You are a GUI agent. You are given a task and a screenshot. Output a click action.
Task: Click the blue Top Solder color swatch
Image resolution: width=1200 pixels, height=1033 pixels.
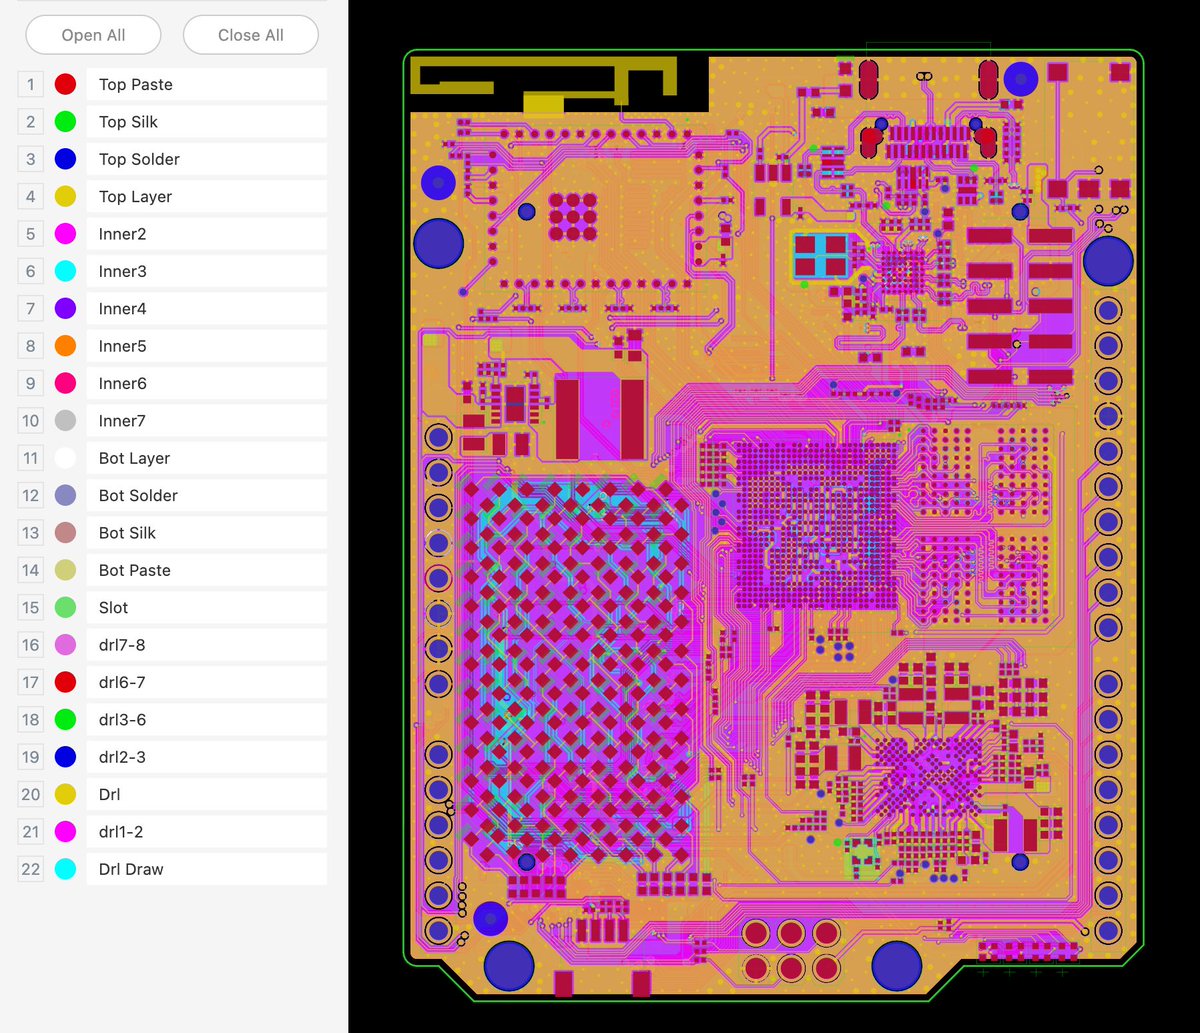point(65,159)
